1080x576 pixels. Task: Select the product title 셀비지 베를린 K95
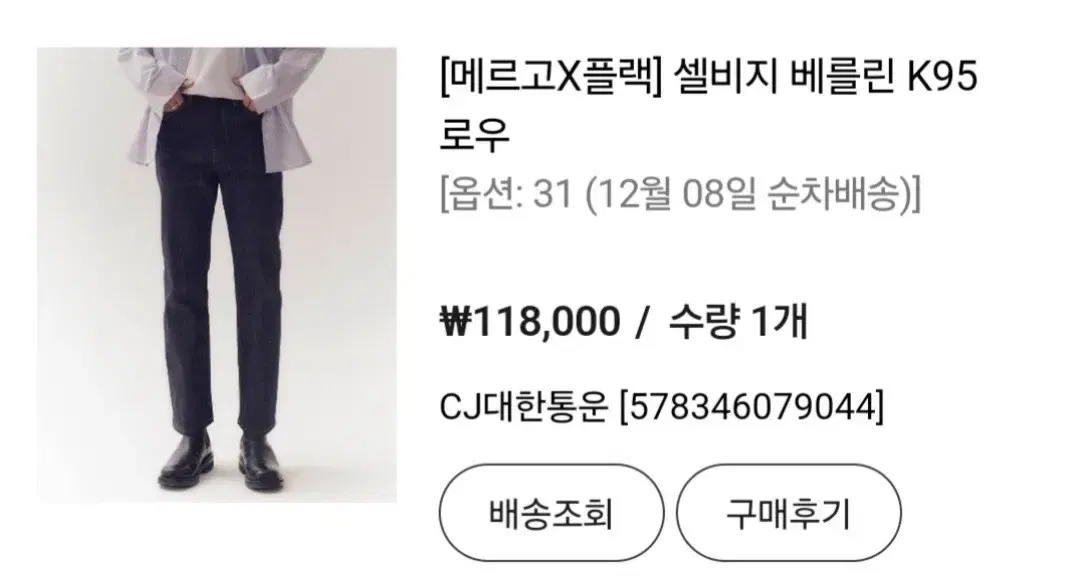pyautogui.click(x=824, y=77)
